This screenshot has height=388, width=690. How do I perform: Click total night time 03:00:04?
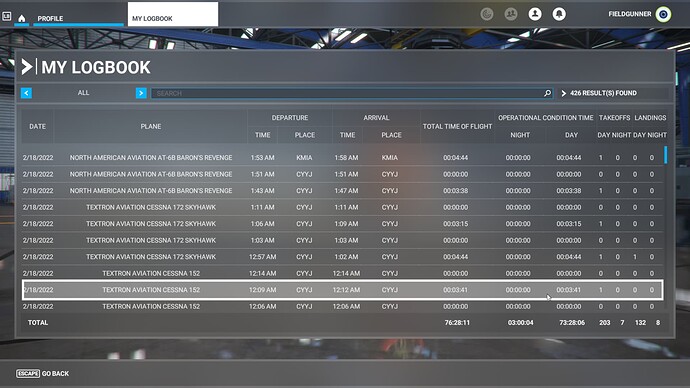click(x=520, y=322)
